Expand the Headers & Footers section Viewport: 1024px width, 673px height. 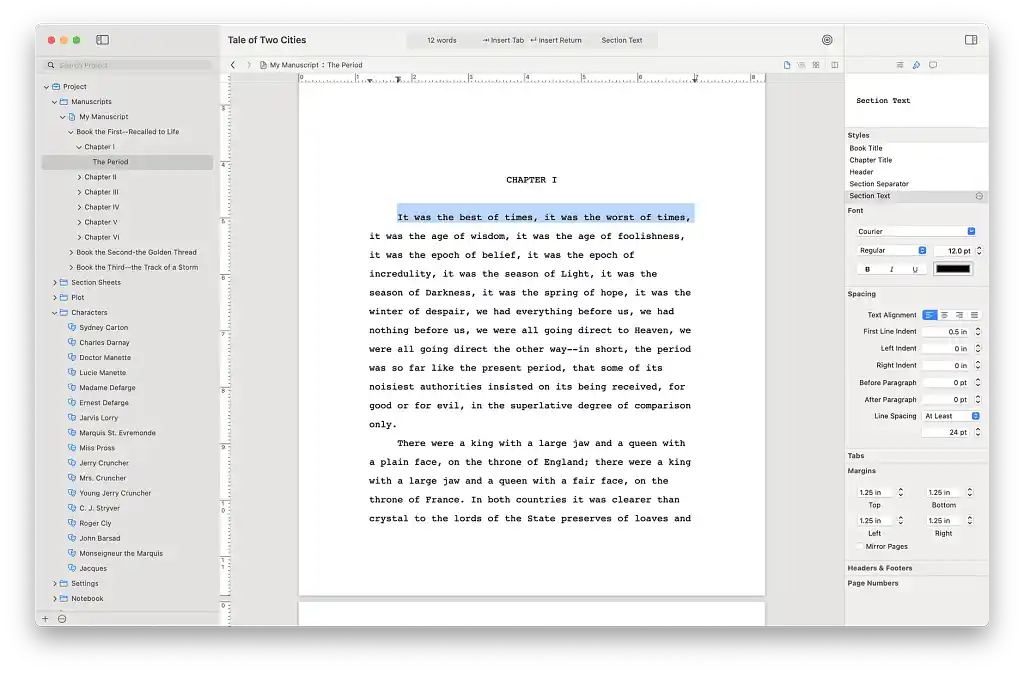tap(880, 568)
